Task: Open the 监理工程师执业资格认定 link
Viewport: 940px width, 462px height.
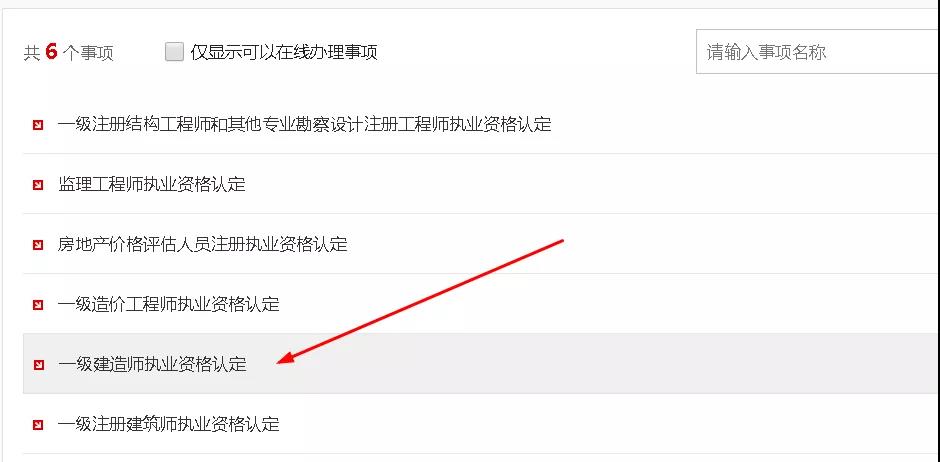Action: [x=152, y=184]
